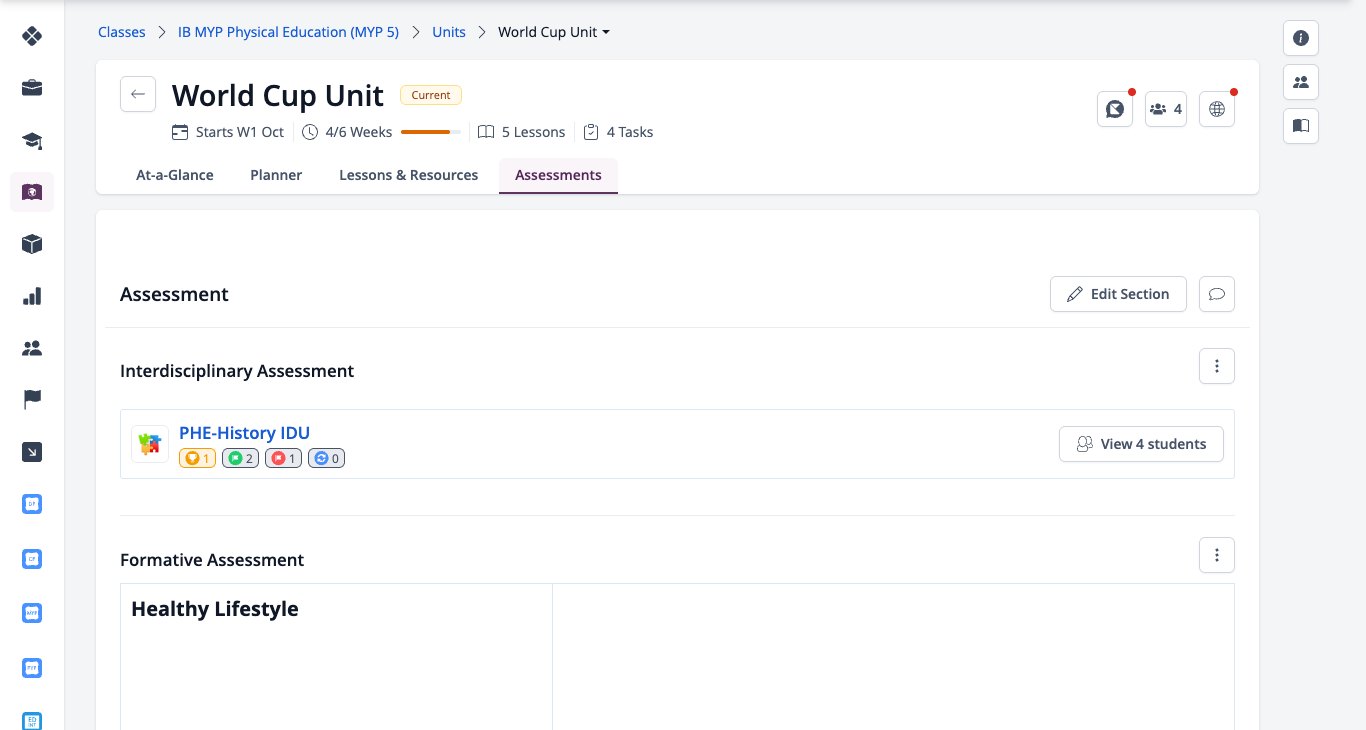The image size is (1366, 730).
Task: Open the flag icon in sidebar
Action: point(32,400)
